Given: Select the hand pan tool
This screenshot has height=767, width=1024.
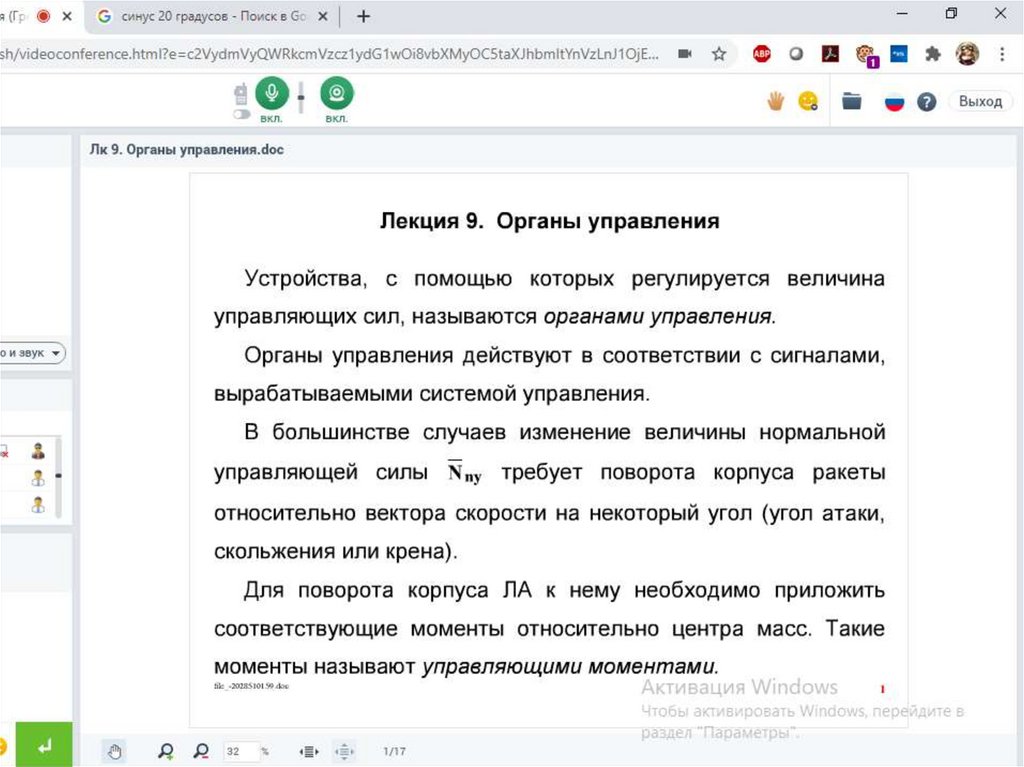Looking at the screenshot, I should click(115, 751).
